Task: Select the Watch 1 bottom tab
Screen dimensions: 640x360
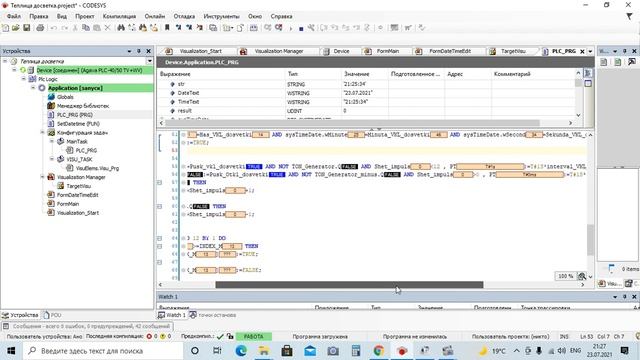Action: [x=172, y=315]
